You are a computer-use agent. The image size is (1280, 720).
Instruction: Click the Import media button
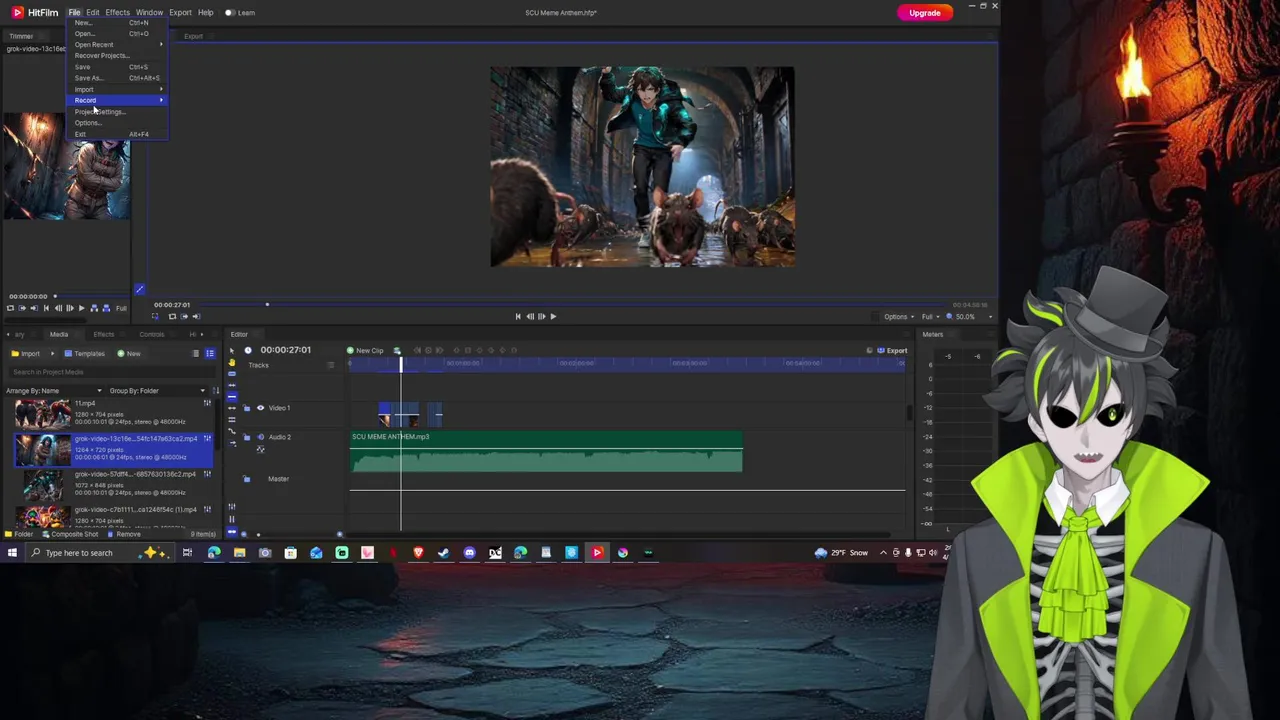[x=25, y=354]
